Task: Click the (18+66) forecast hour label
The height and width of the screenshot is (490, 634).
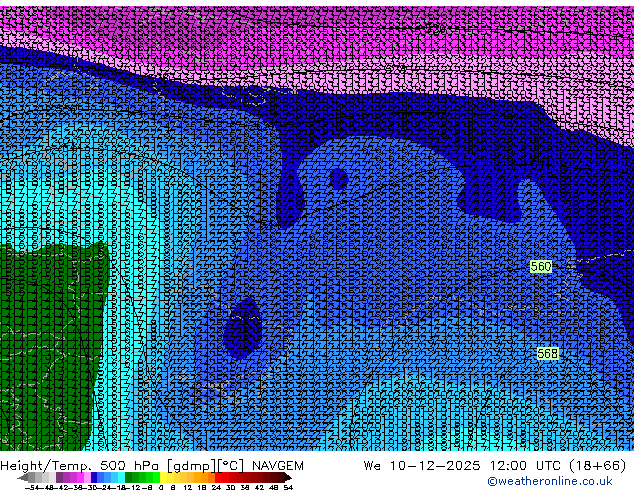Action: [x=597, y=465]
